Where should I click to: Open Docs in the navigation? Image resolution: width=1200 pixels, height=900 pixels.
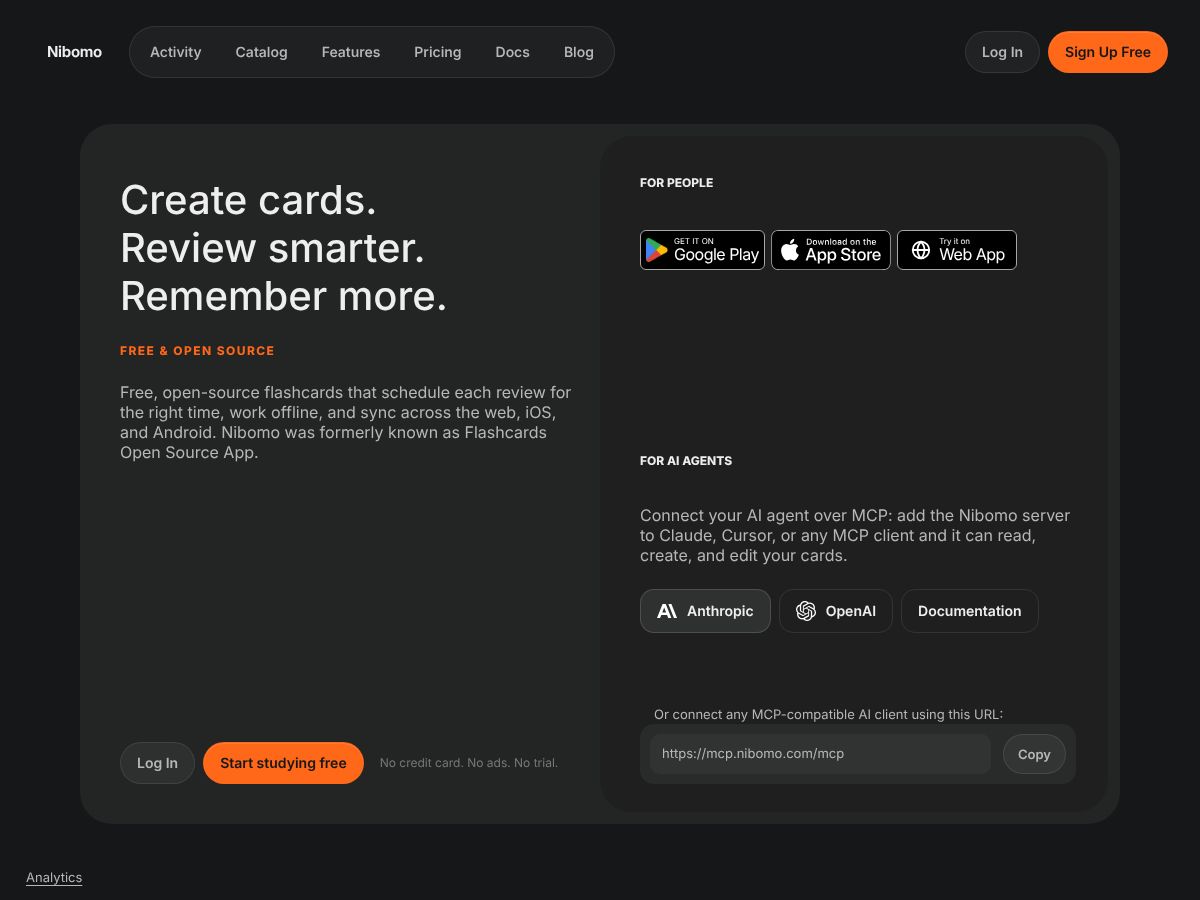point(513,52)
